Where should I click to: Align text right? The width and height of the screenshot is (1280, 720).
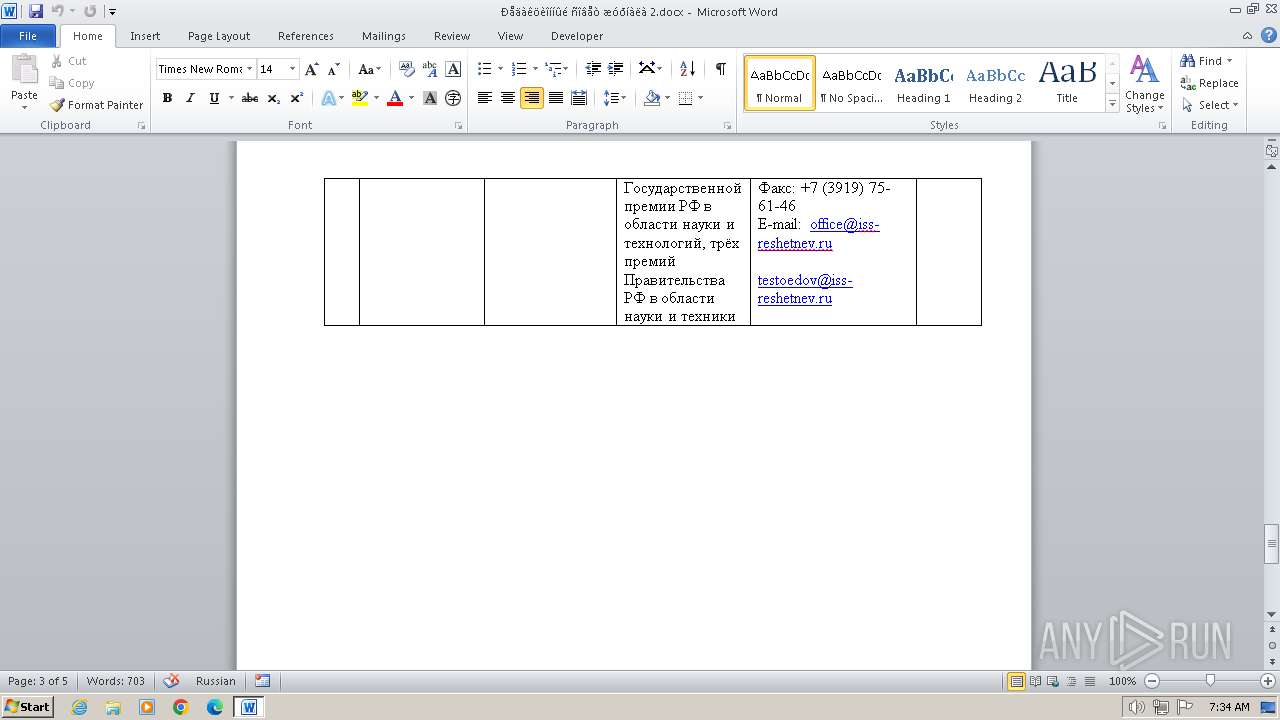532,98
